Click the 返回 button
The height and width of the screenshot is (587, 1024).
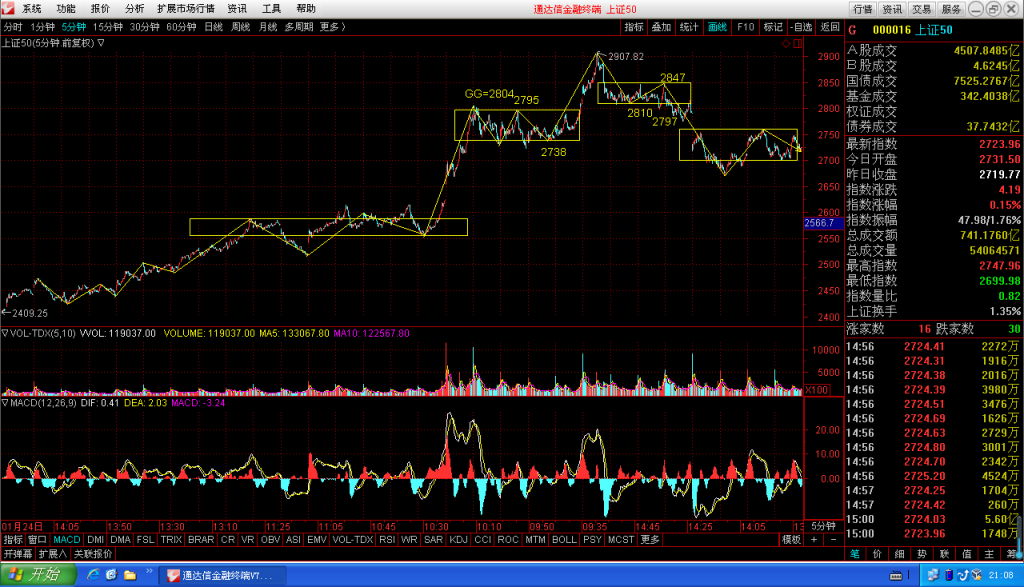(x=830, y=27)
